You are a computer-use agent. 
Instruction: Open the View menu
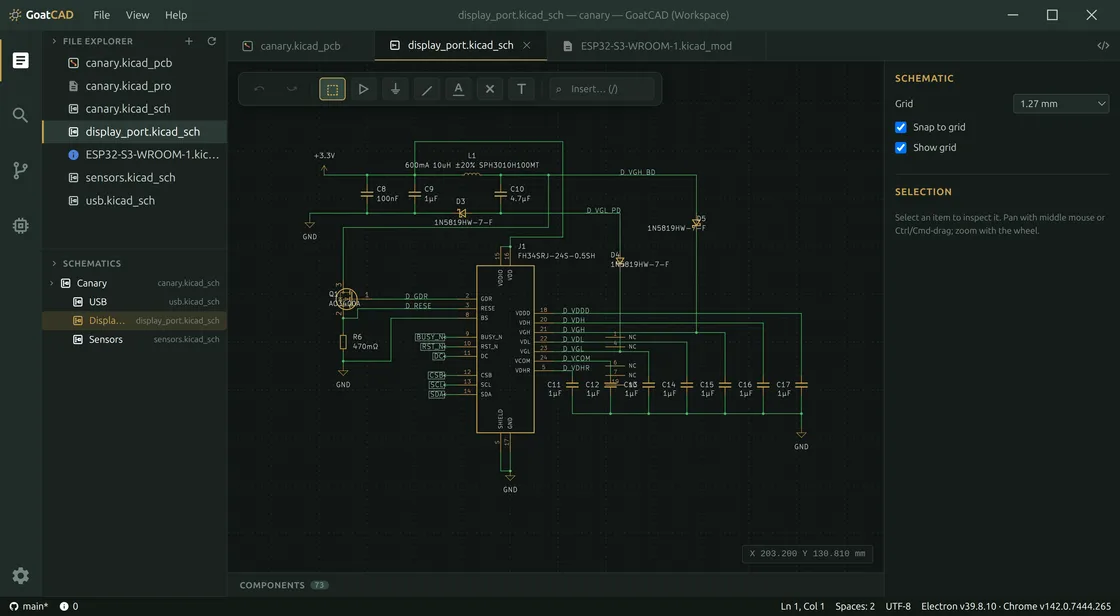pyautogui.click(x=137, y=15)
